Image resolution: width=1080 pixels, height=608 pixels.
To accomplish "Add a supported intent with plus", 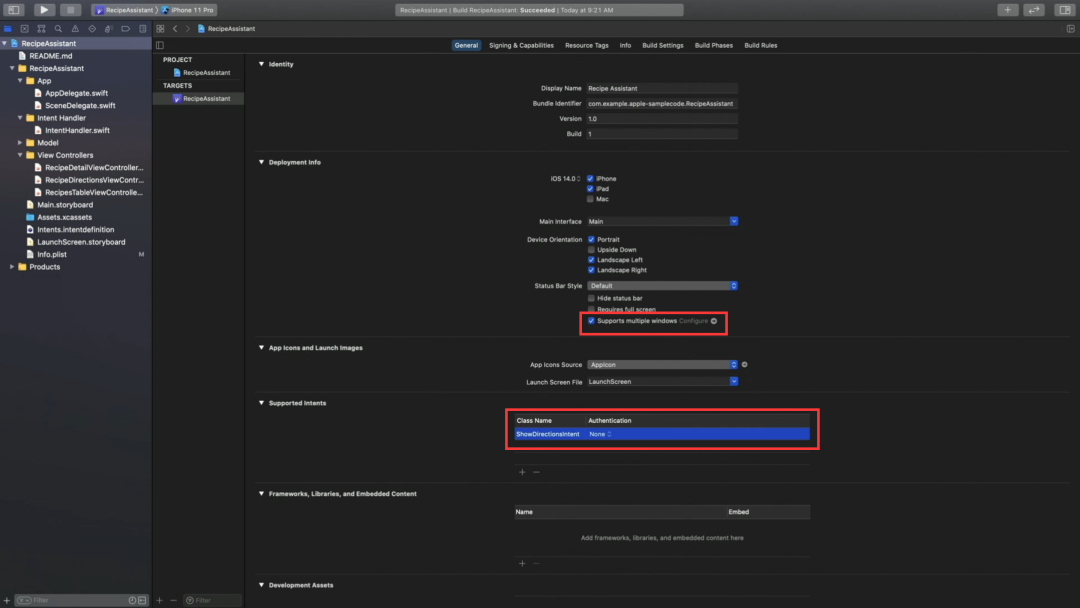I will click(522, 472).
